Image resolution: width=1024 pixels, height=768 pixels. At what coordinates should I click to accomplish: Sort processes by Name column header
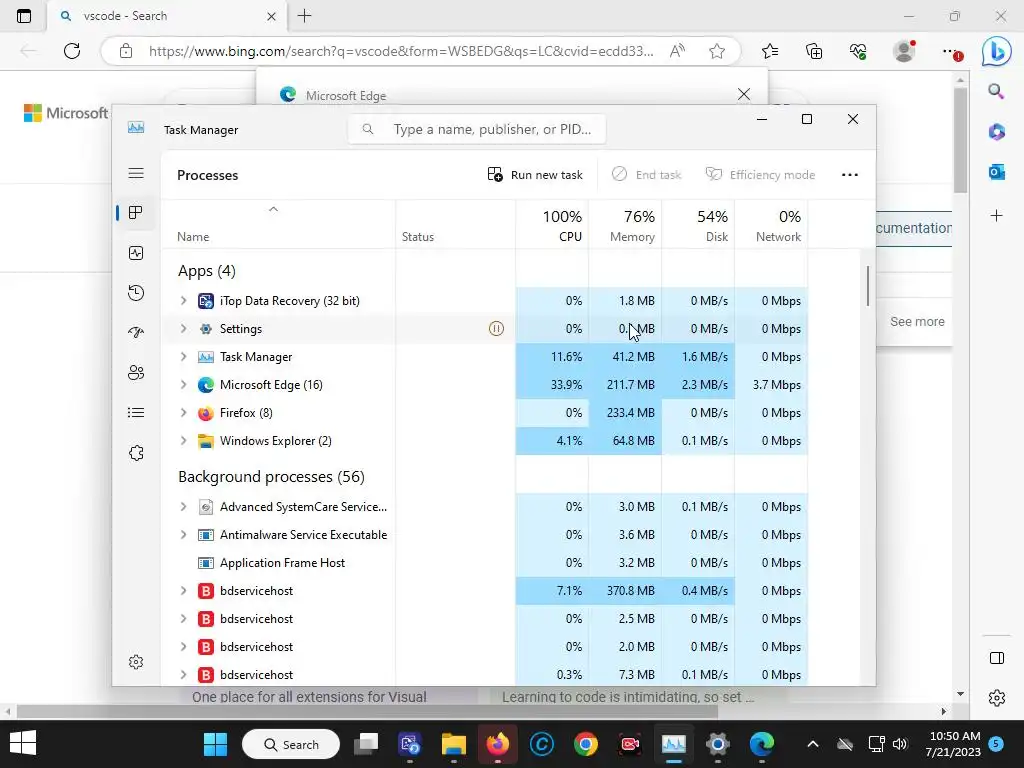278,225
